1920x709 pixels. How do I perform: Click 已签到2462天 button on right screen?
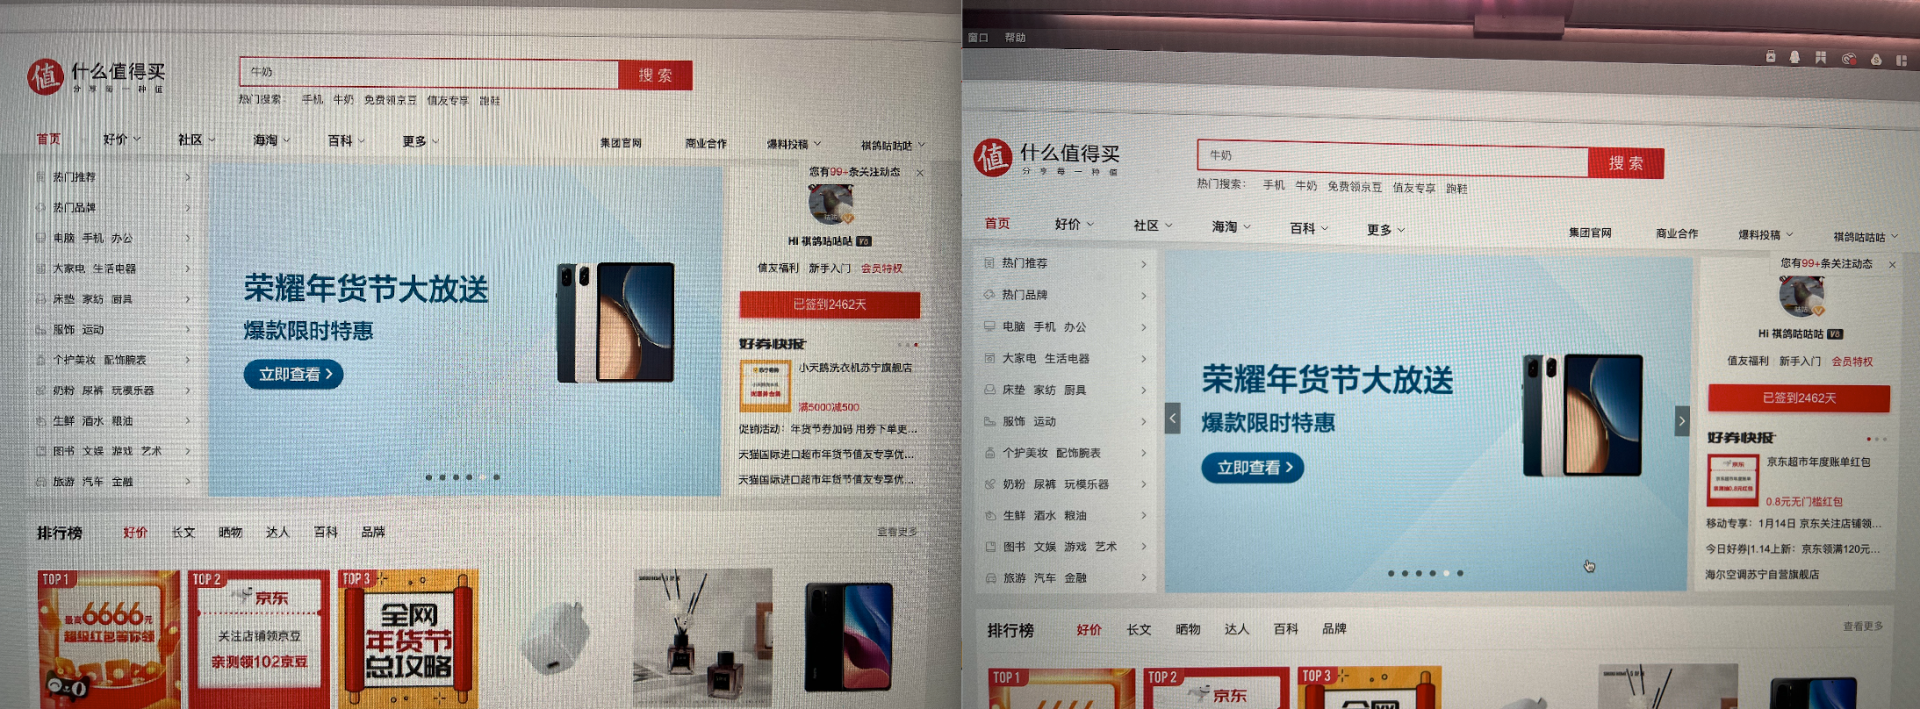[x=1799, y=398]
